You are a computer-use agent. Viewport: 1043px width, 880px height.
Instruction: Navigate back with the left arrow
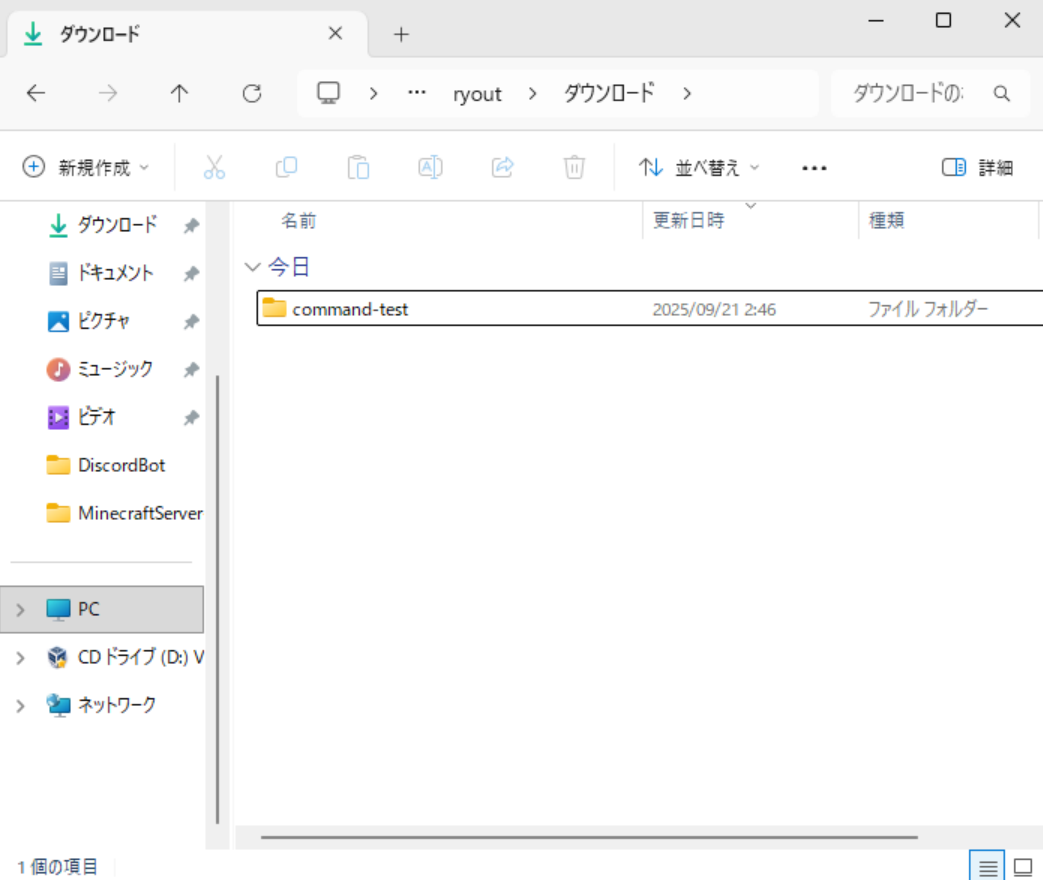coord(36,93)
